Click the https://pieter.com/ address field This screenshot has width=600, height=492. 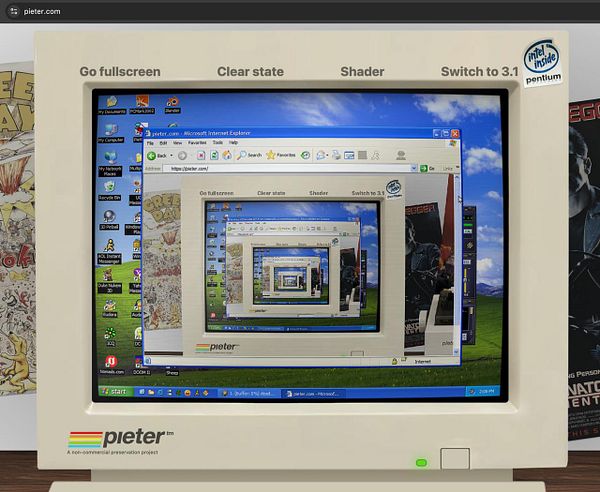point(287,168)
